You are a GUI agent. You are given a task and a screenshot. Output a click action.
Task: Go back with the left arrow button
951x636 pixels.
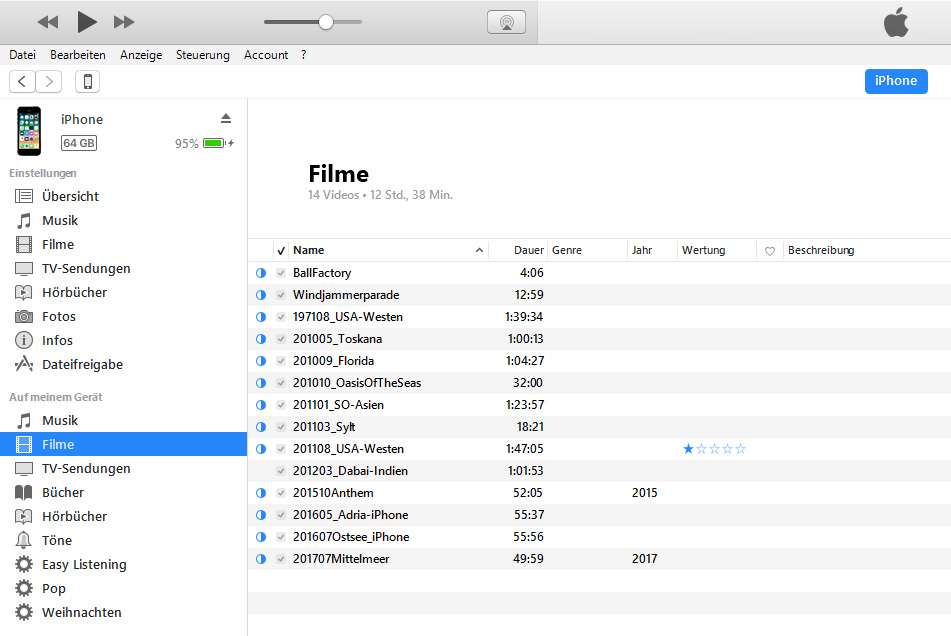22,81
